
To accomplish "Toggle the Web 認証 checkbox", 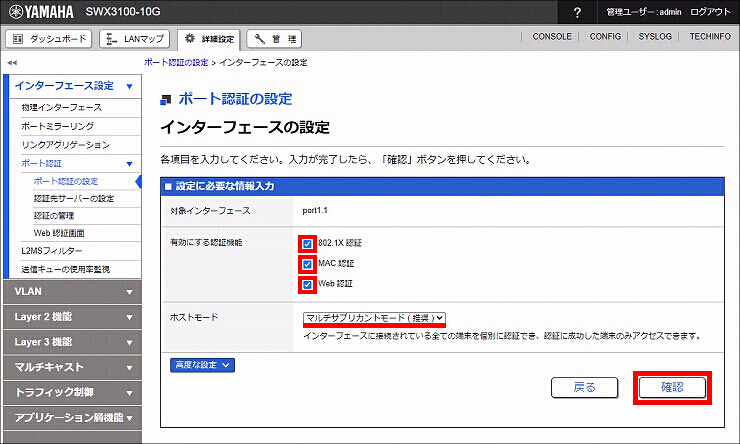I will (307, 285).
